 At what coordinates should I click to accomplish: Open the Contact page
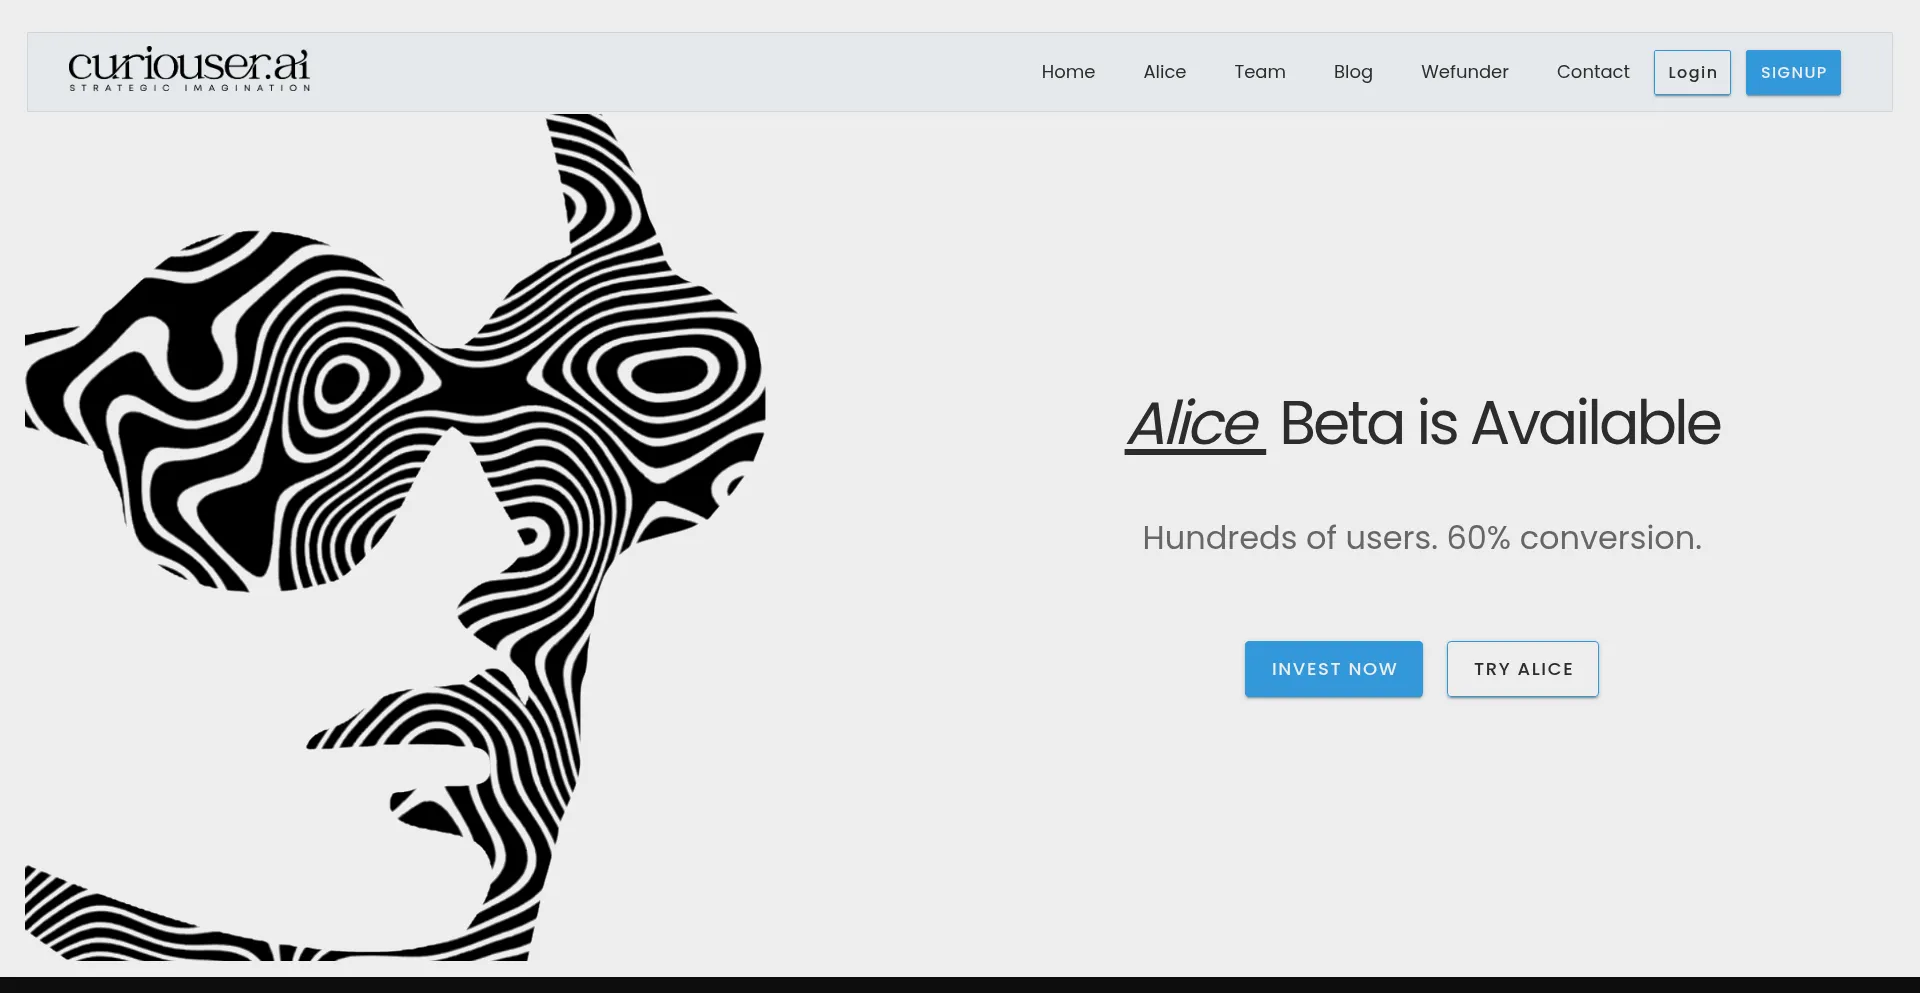(x=1592, y=72)
